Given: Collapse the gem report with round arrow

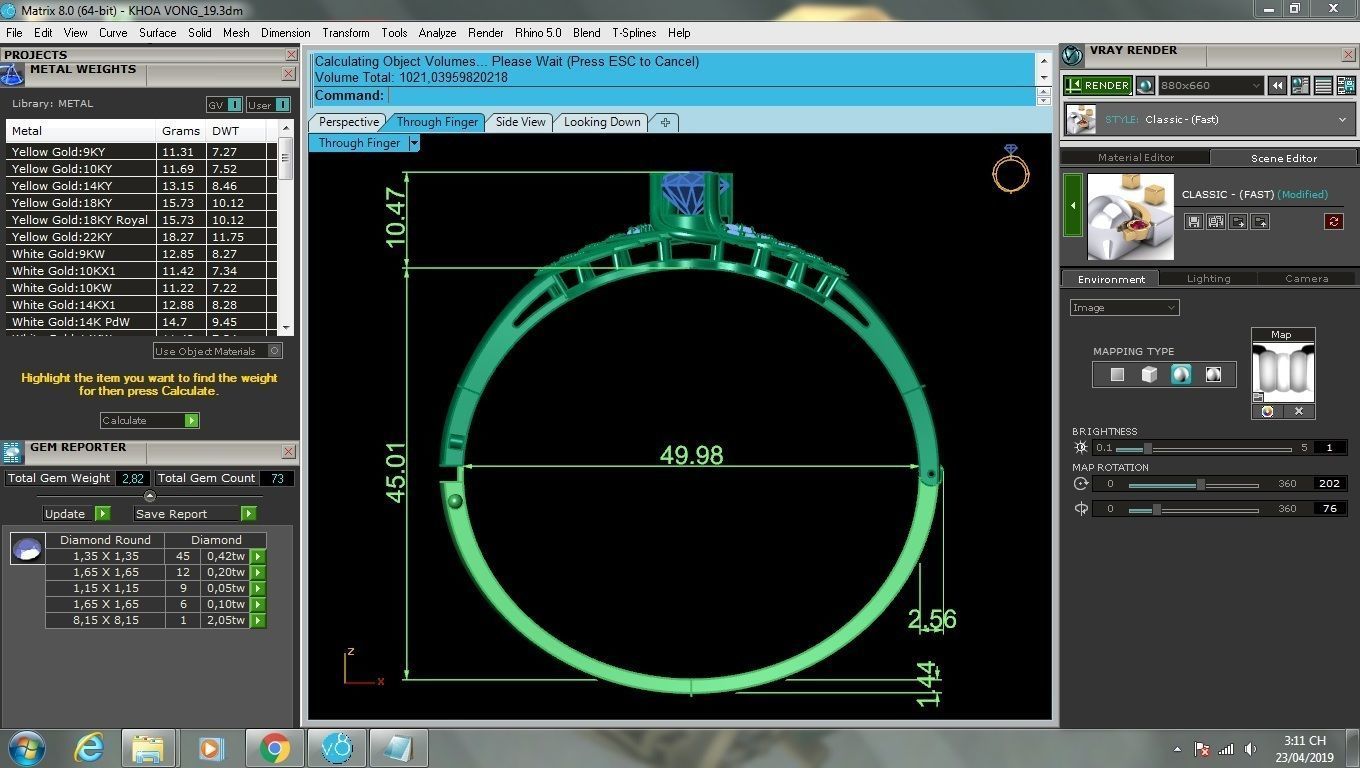Looking at the screenshot, I should (x=150, y=496).
